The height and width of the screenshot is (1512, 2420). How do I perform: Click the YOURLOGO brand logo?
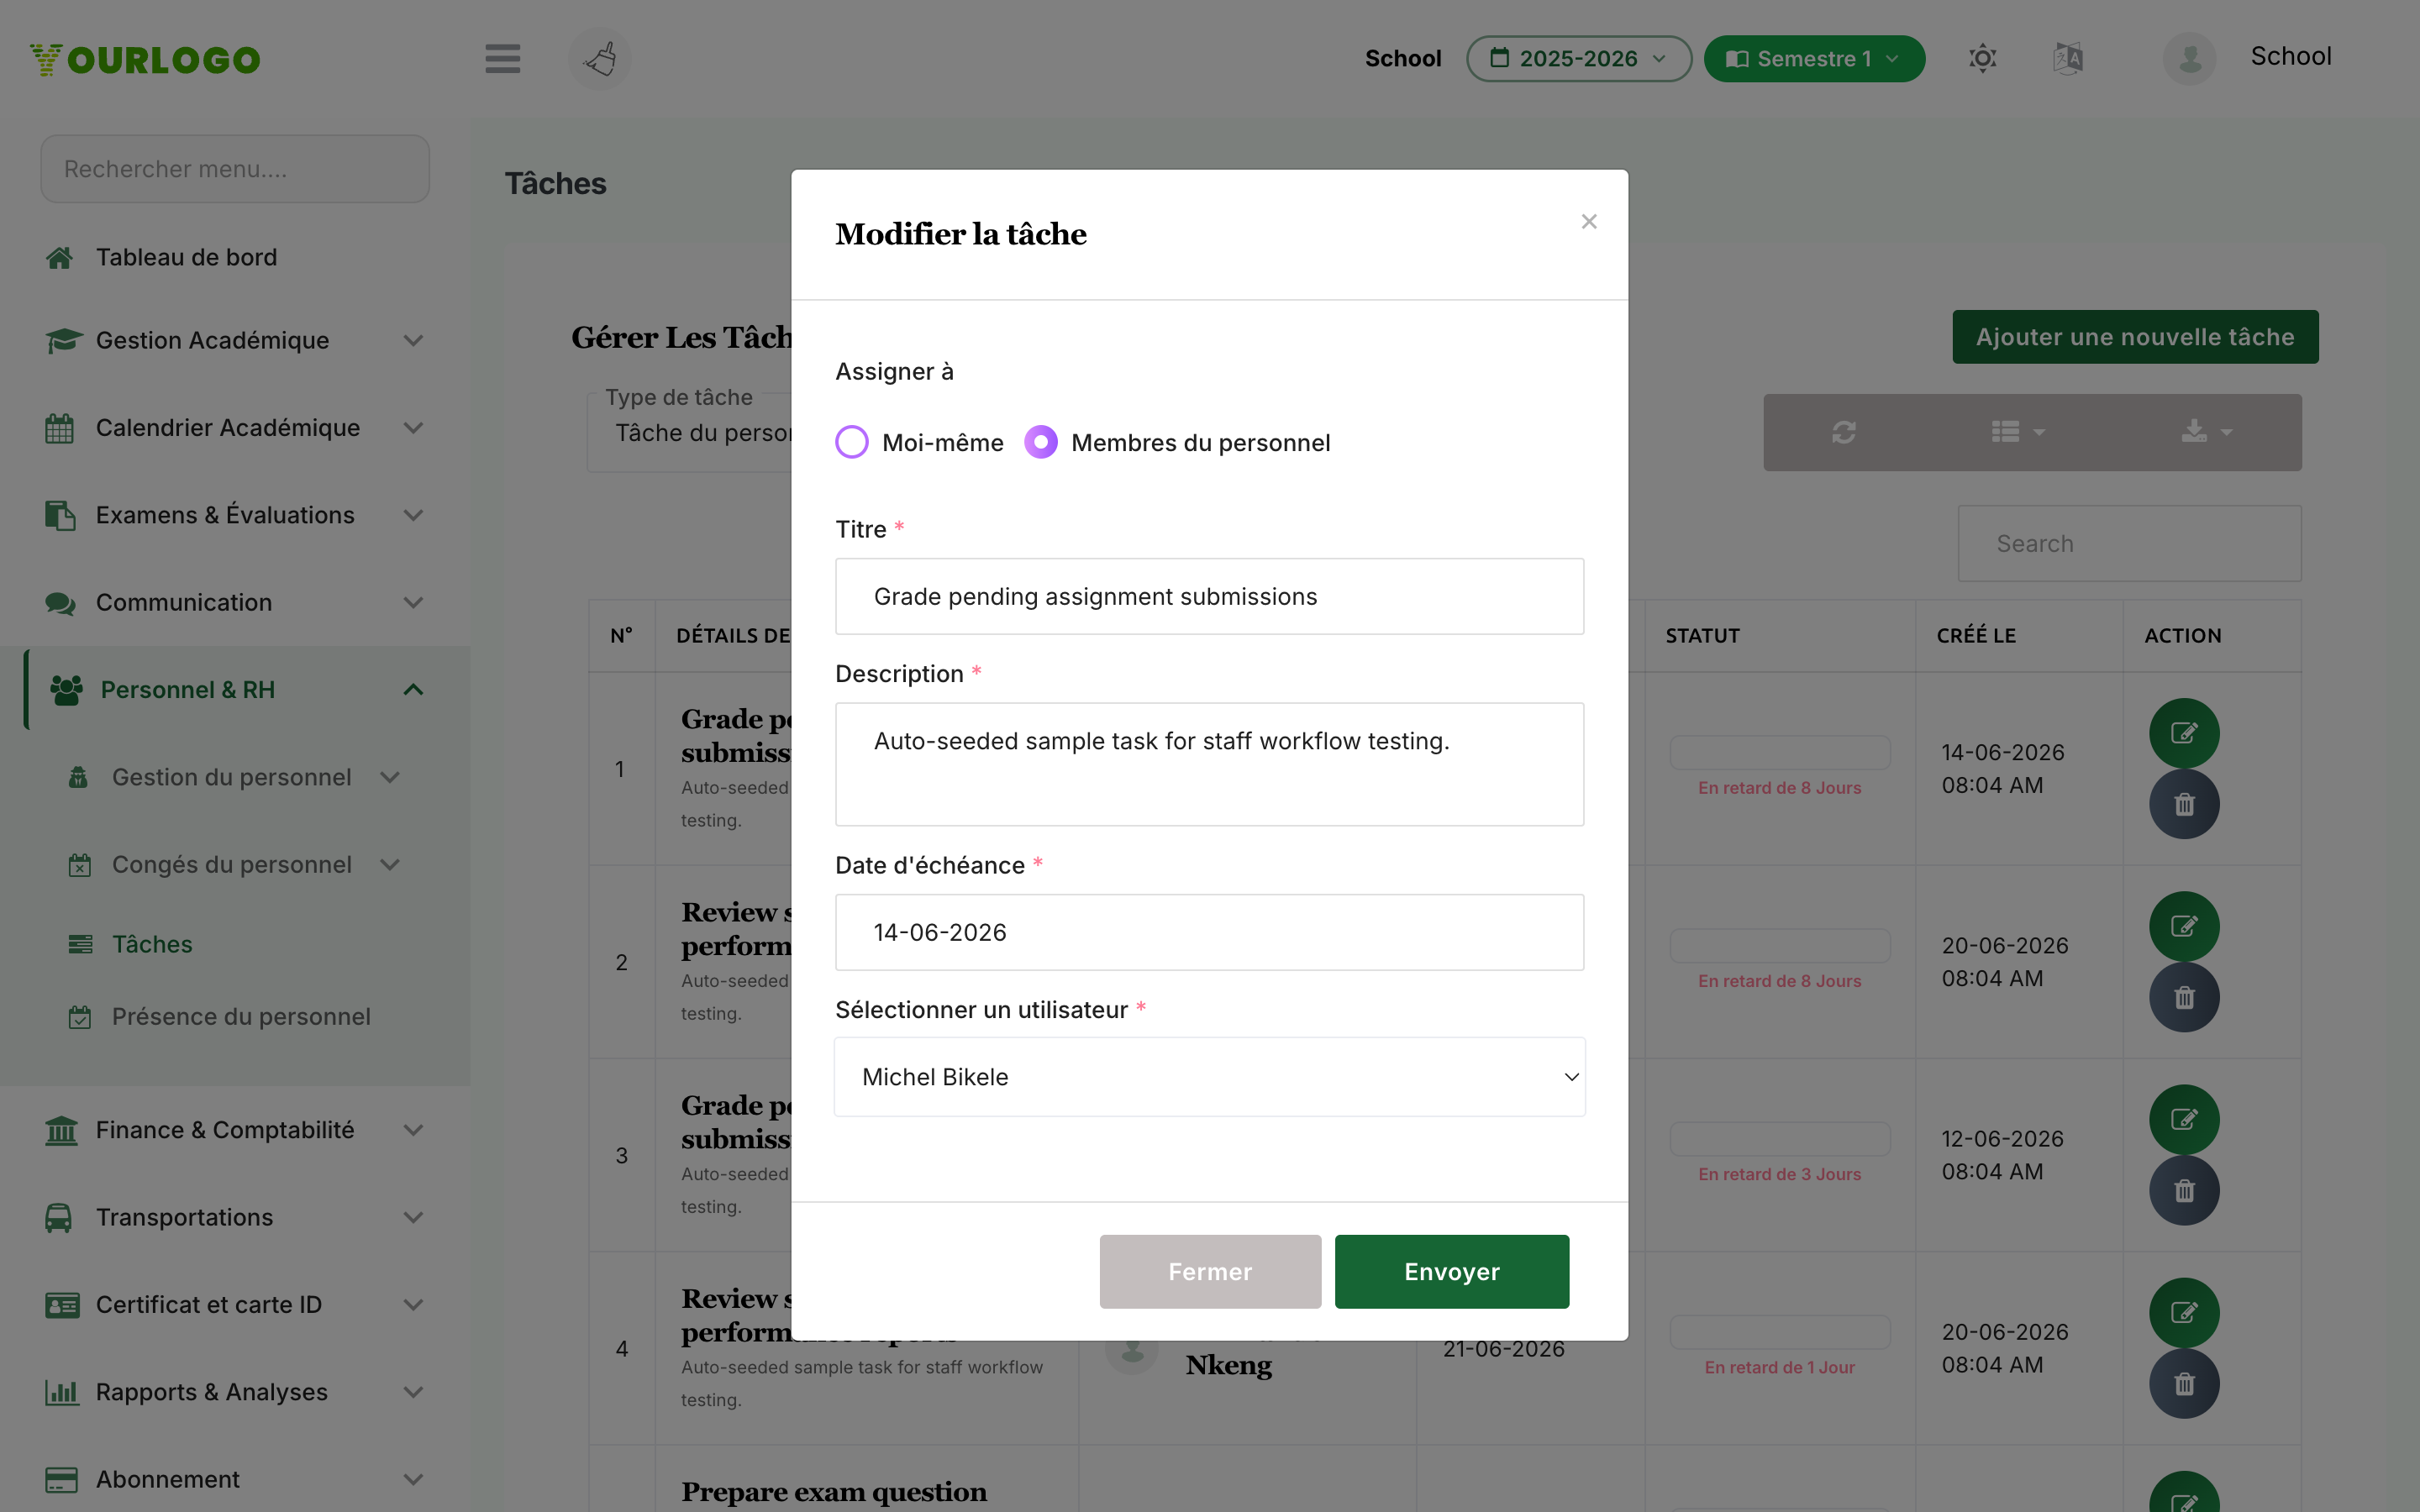[145, 60]
